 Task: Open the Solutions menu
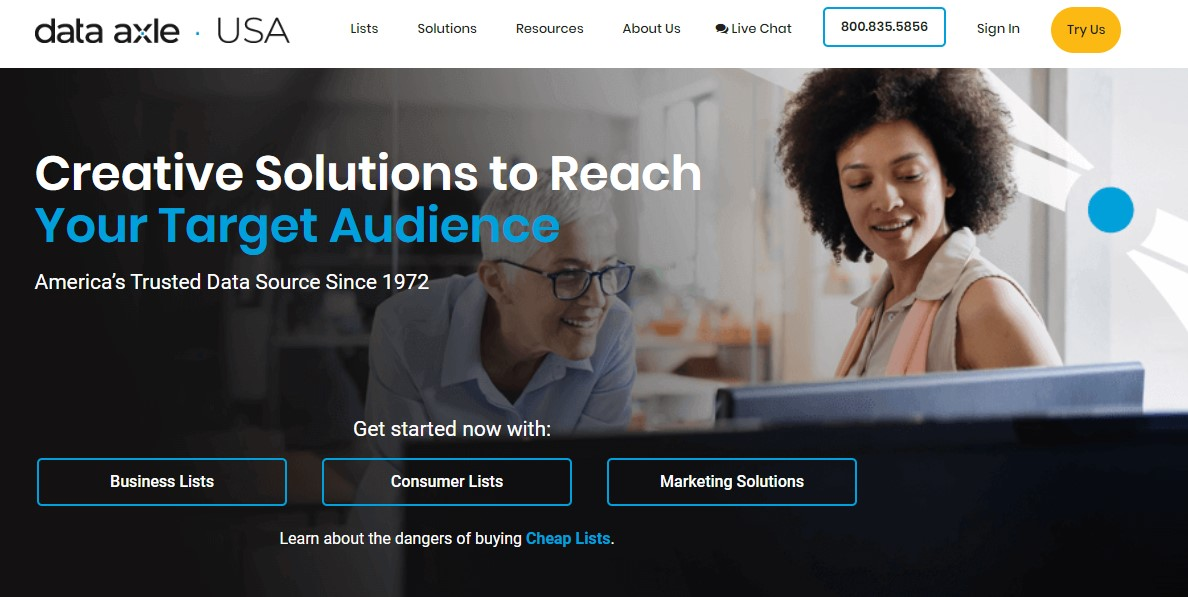coord(447,29)
